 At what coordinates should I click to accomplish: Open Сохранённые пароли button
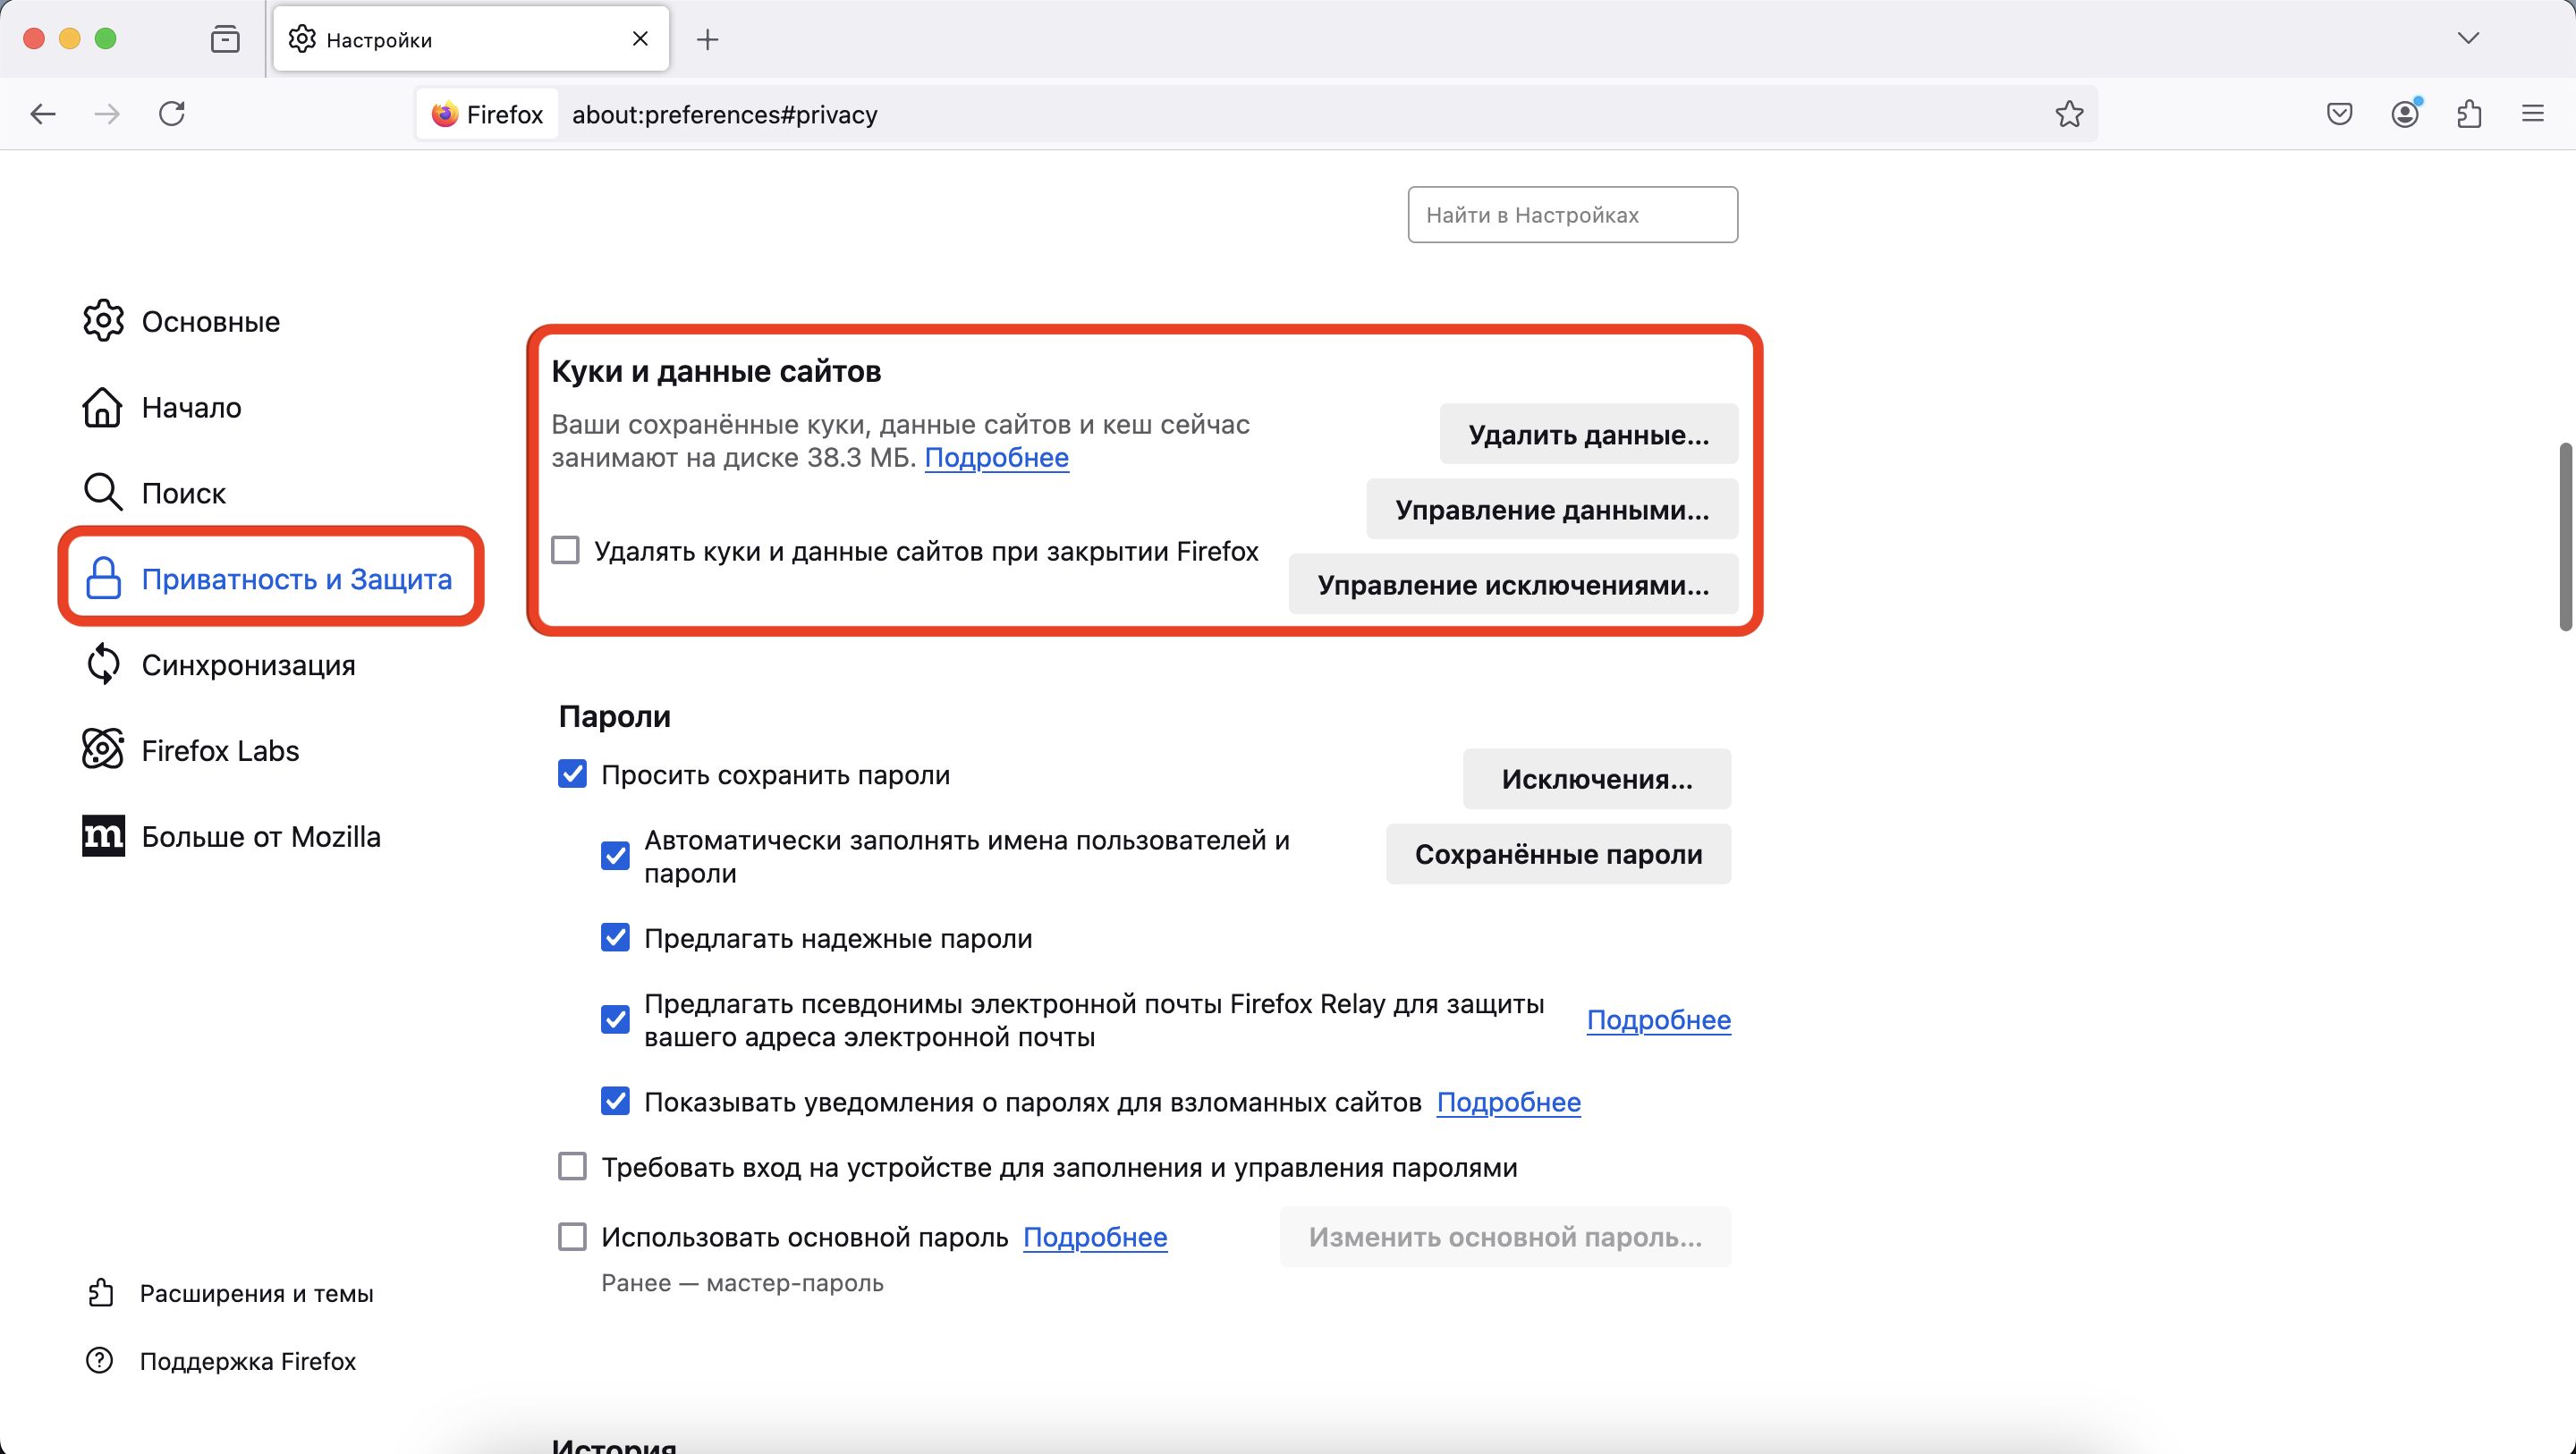pos(1558,854)
